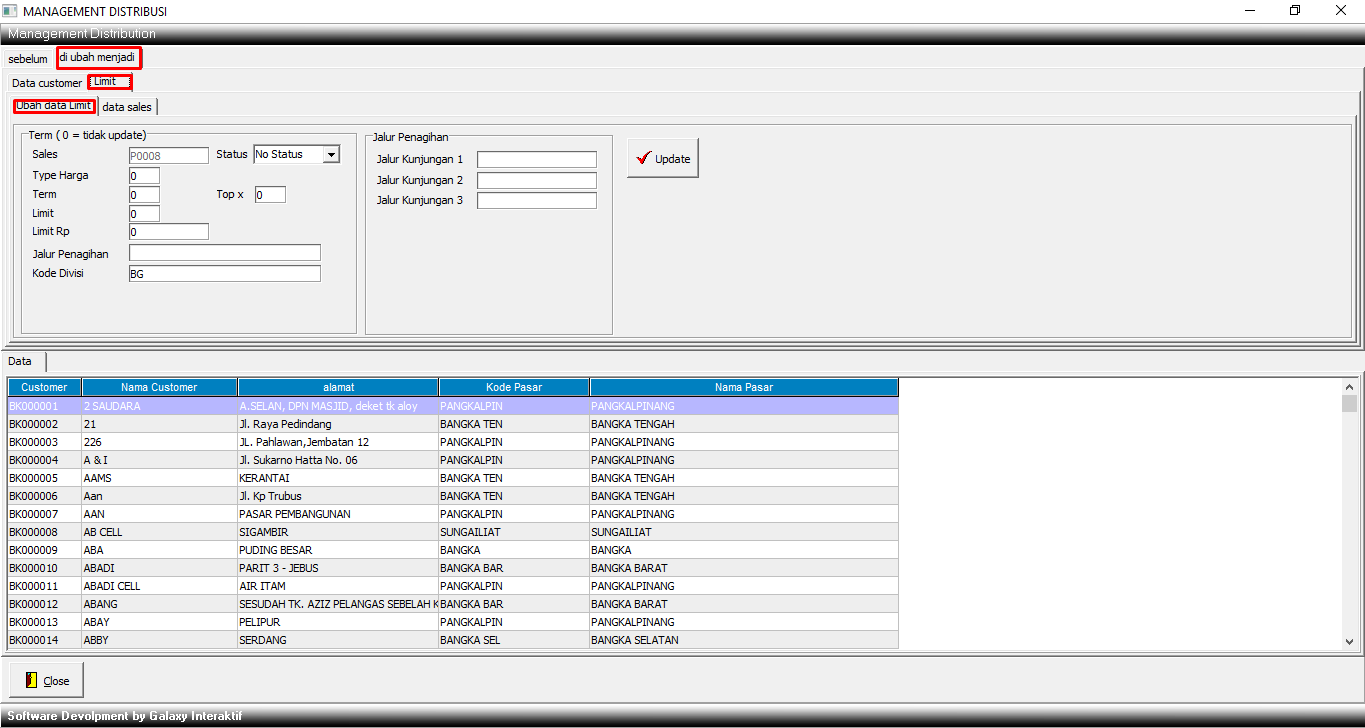This screenshot has width=1365, height=728.
Task: Sort by Nama Customer column header
Action: click(159, 387)
